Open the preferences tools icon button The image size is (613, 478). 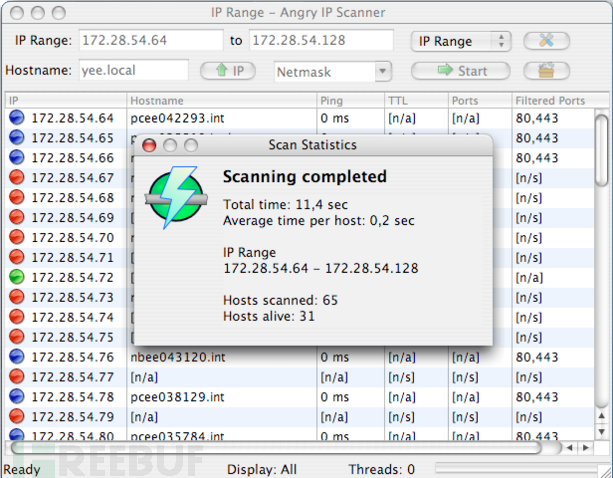pos(547,41)
